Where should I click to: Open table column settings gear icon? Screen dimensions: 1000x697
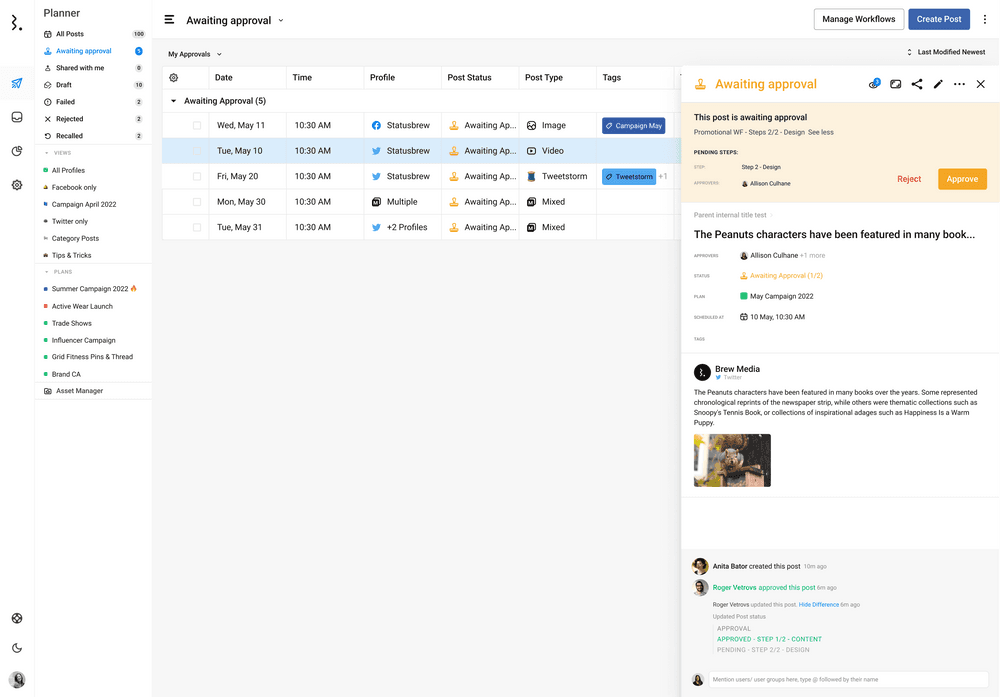(x=174, y=78)
